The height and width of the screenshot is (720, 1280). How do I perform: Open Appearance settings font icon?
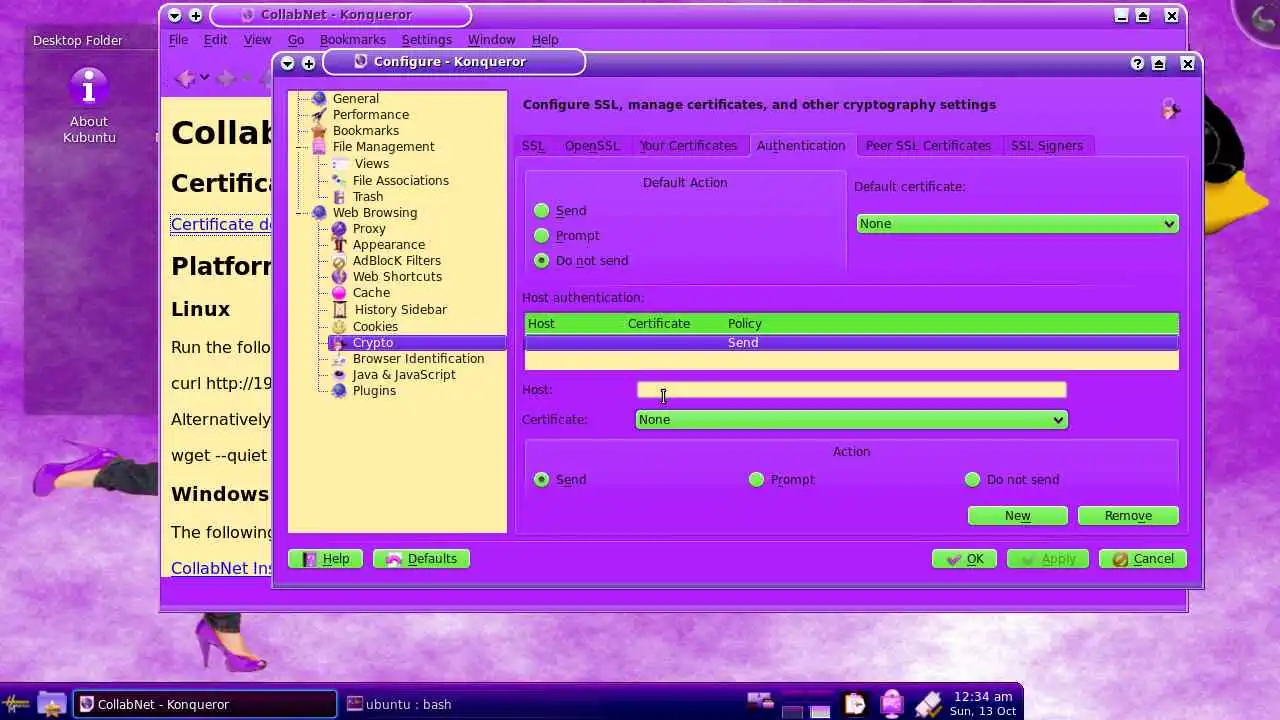[x=339, y=244]
